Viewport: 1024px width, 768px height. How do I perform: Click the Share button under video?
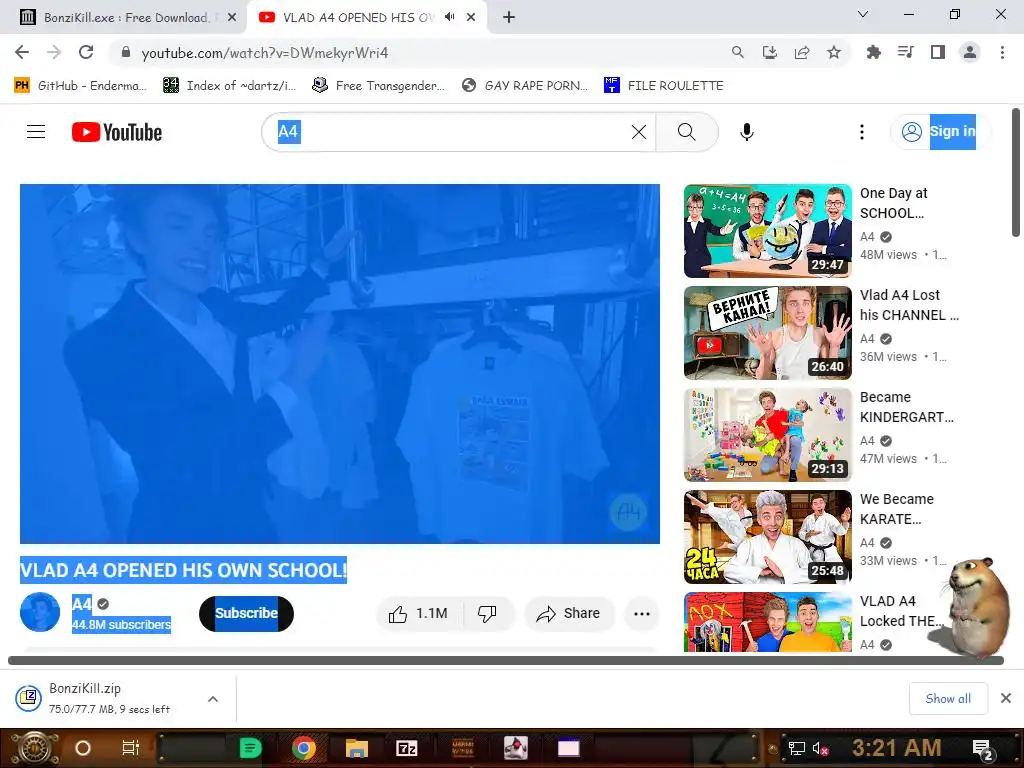click(568, 614)
